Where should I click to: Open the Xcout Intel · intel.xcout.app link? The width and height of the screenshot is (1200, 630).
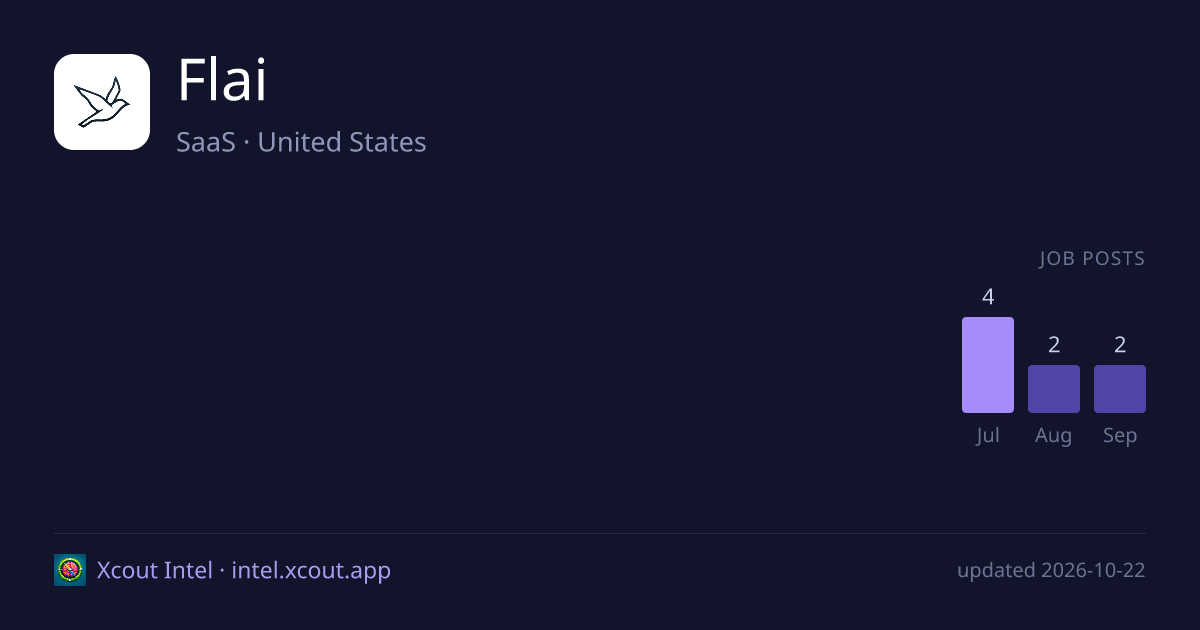[x=244, y=570]
